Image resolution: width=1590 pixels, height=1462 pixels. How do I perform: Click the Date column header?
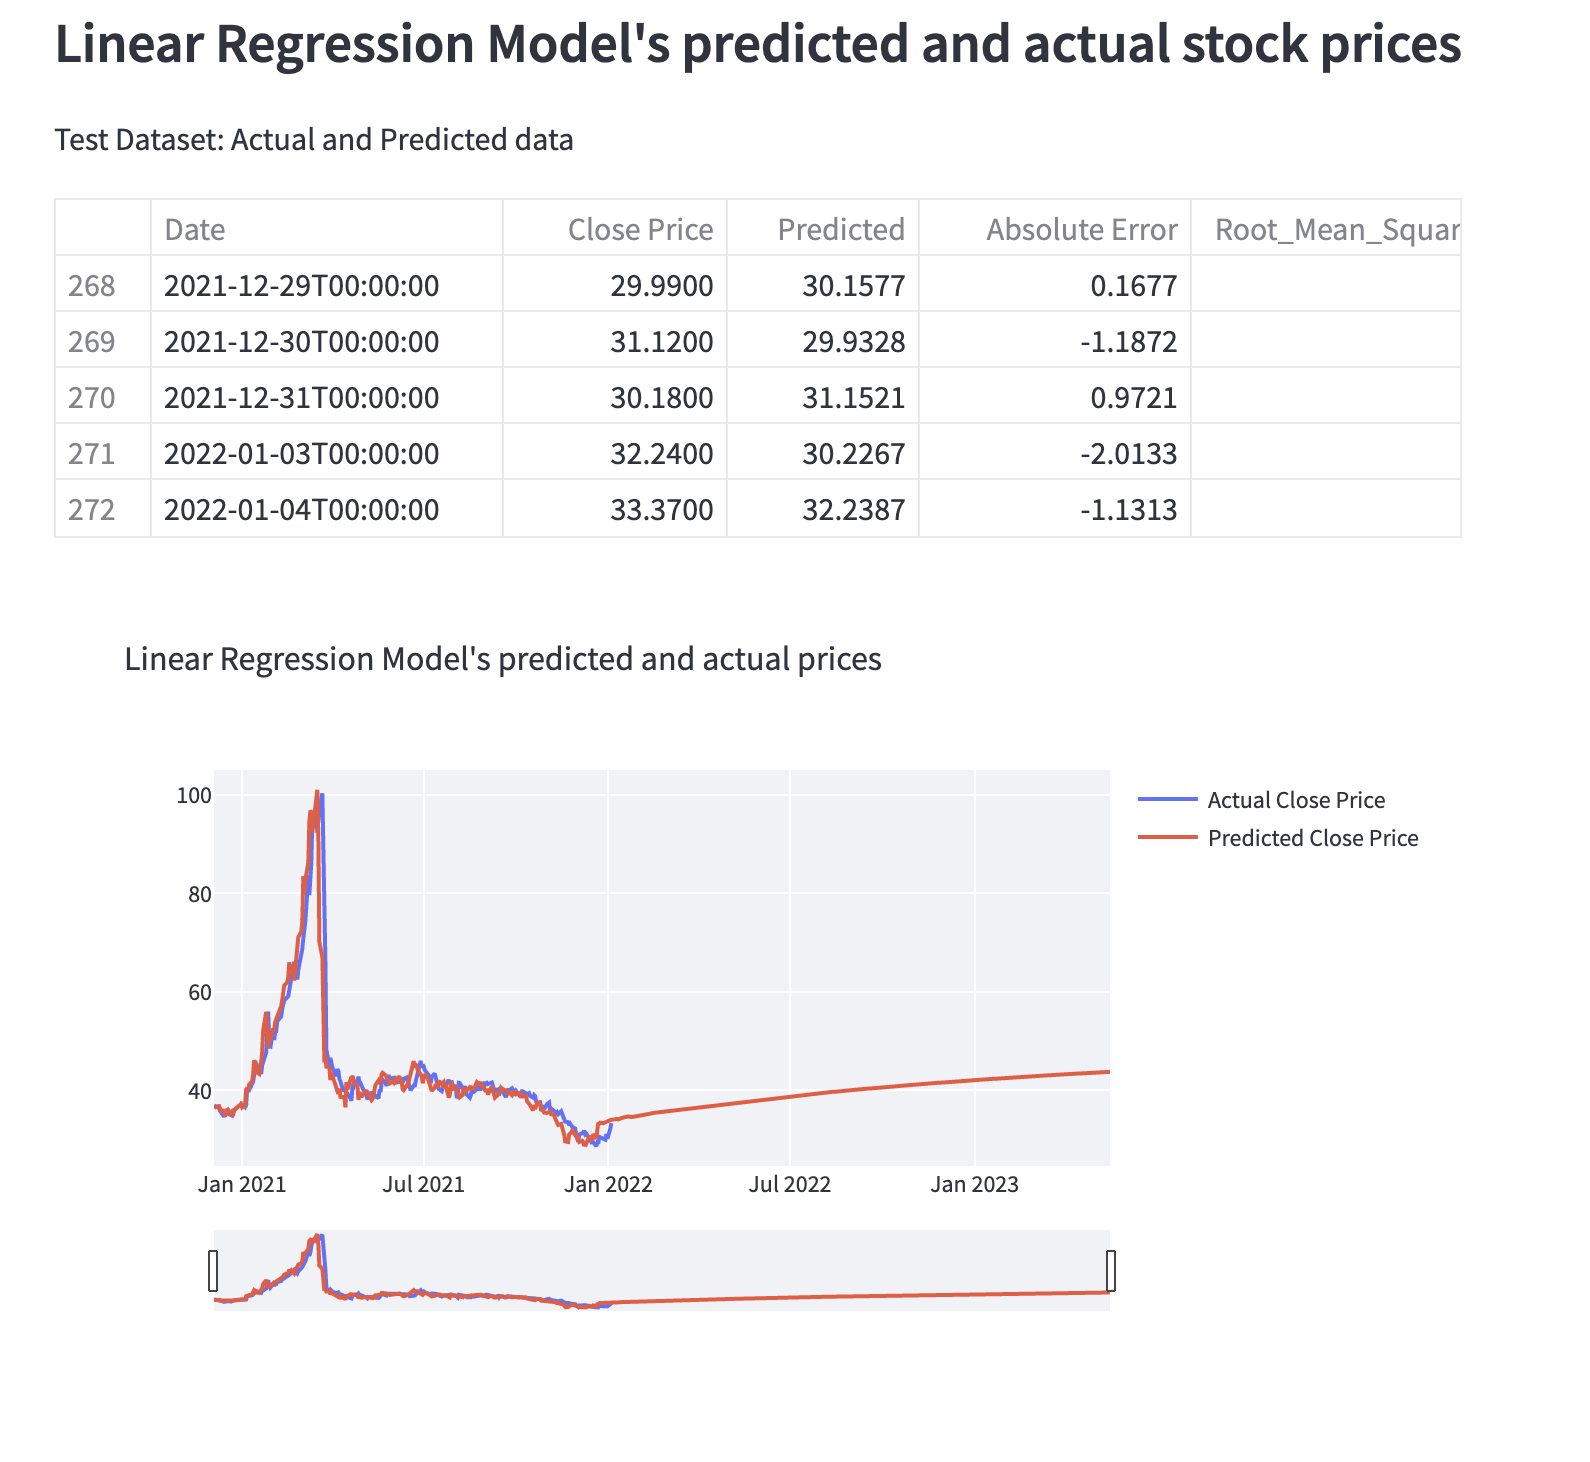click(196, 229)
